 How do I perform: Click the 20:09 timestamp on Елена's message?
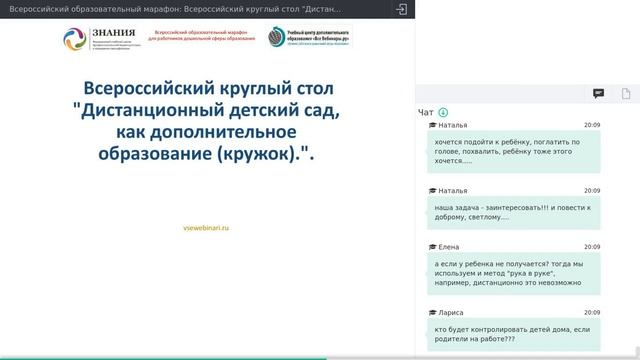click(x=592, y=247)
